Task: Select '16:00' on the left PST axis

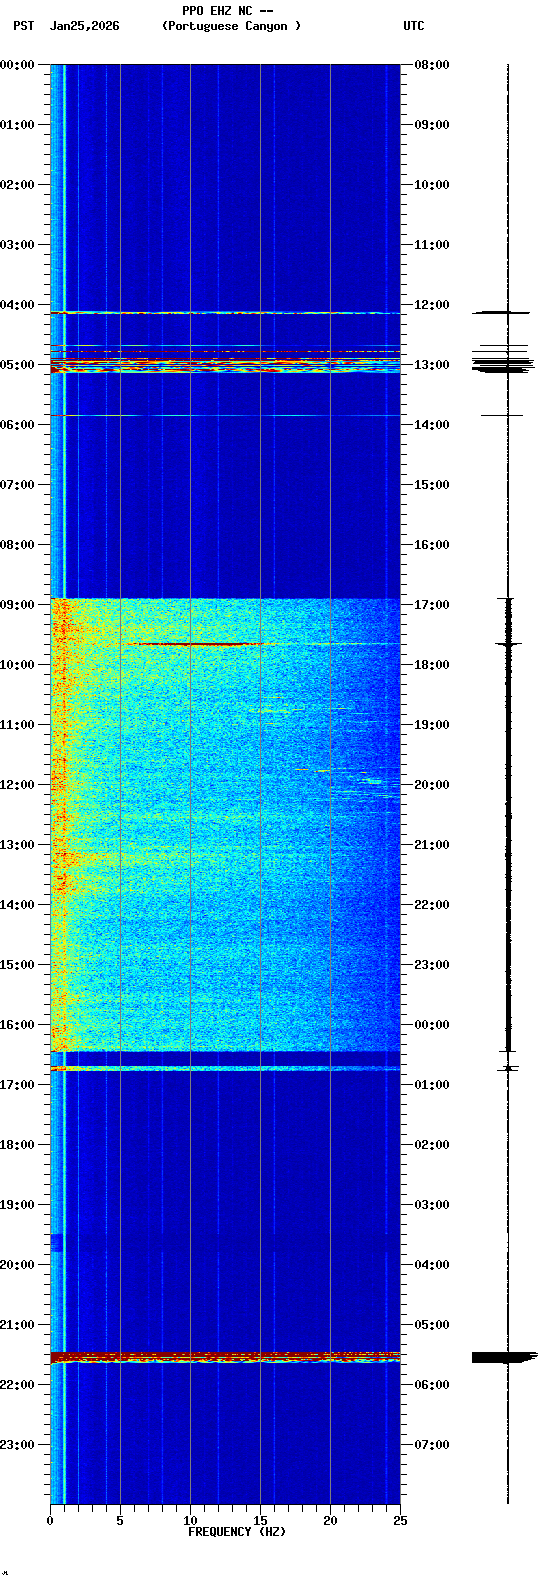Action: click(18, 1025)
